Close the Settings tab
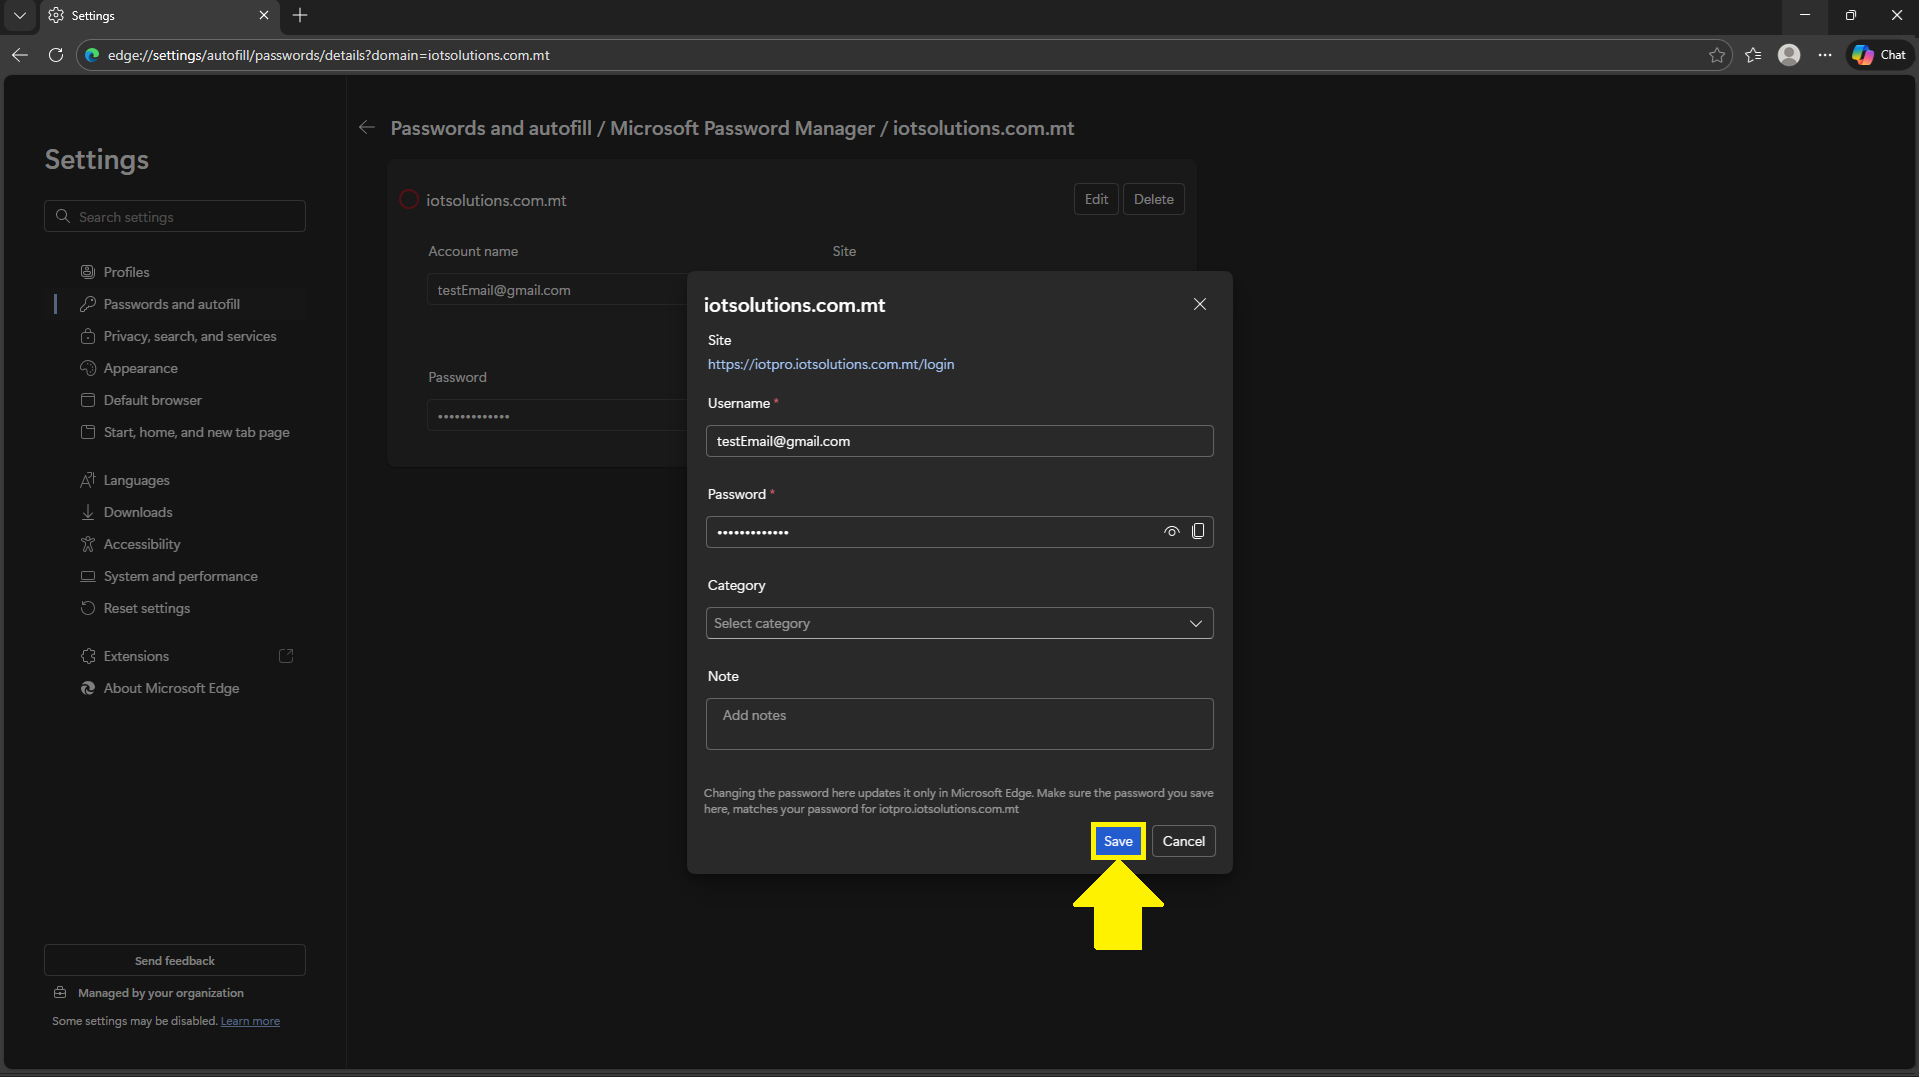The width and height of the screenshot is (1919, 1077). coord(264,15)
